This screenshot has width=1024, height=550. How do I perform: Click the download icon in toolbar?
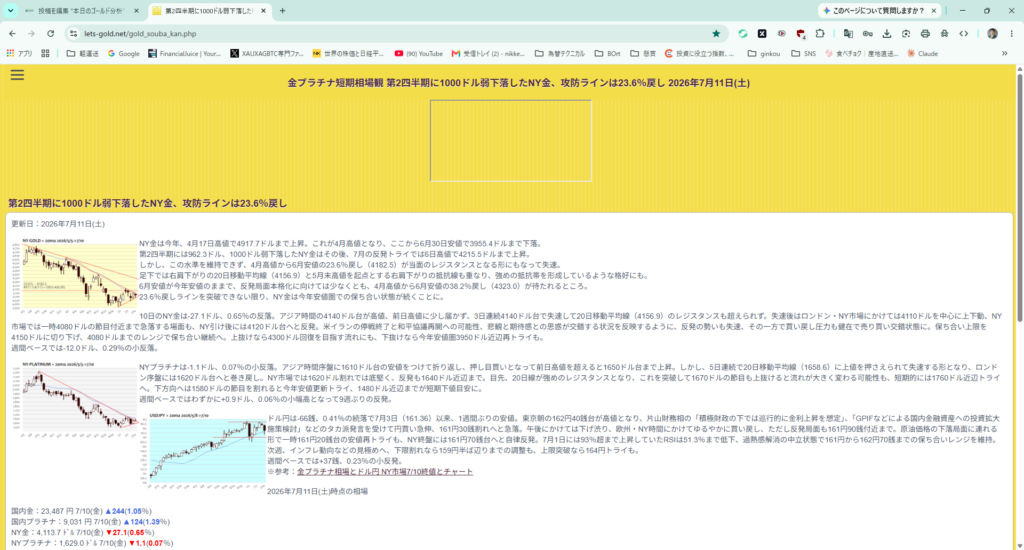(x=886, y=33)
